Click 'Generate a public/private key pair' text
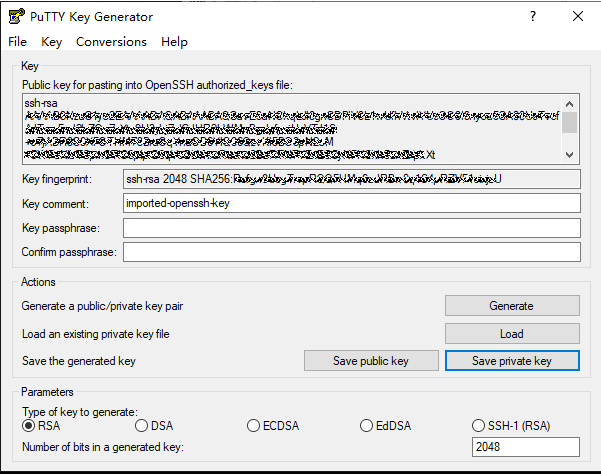This screenshot has height=474, width=601. pos(102,306)
